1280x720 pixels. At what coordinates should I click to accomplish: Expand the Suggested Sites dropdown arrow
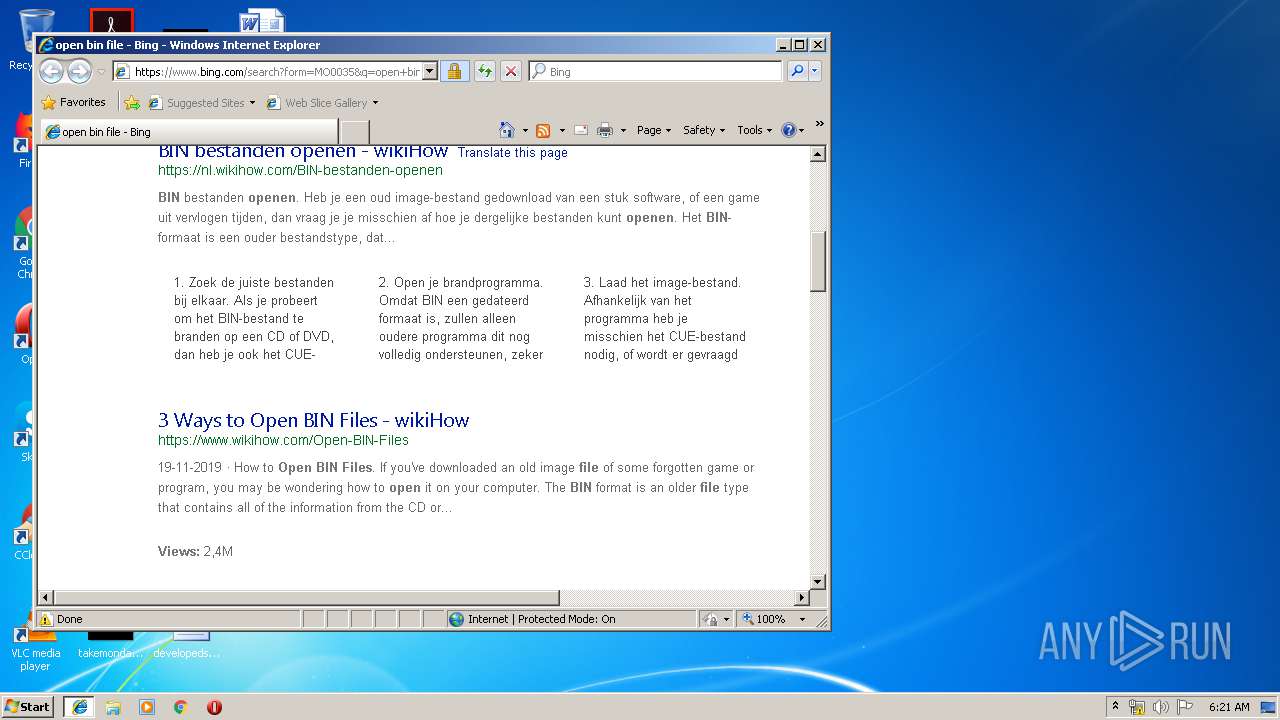pos(252,103)
